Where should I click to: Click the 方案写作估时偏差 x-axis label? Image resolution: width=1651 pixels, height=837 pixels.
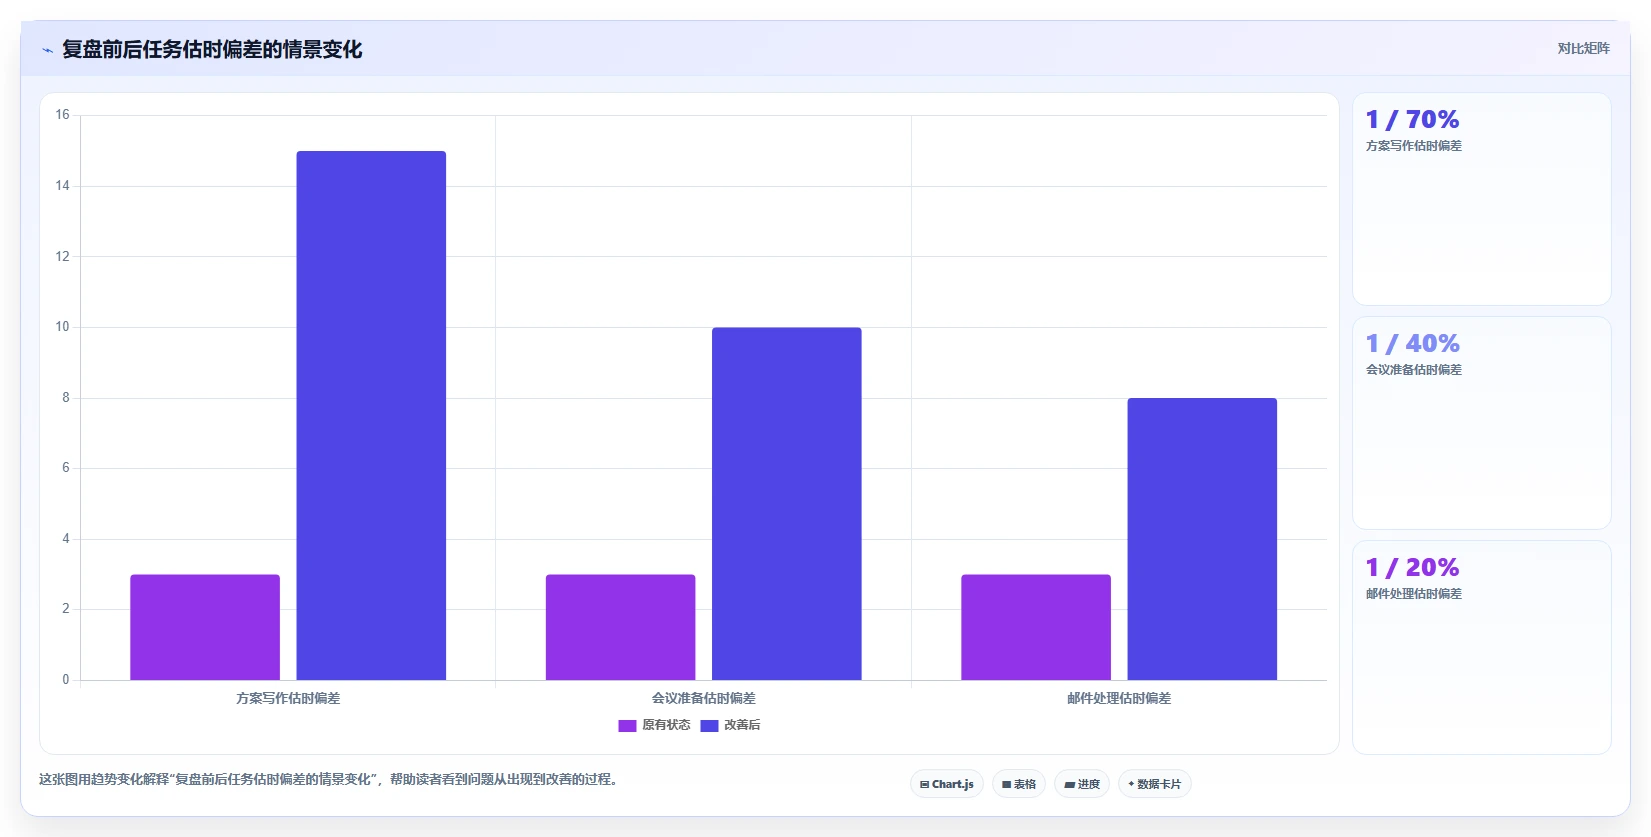pos(288,698)
